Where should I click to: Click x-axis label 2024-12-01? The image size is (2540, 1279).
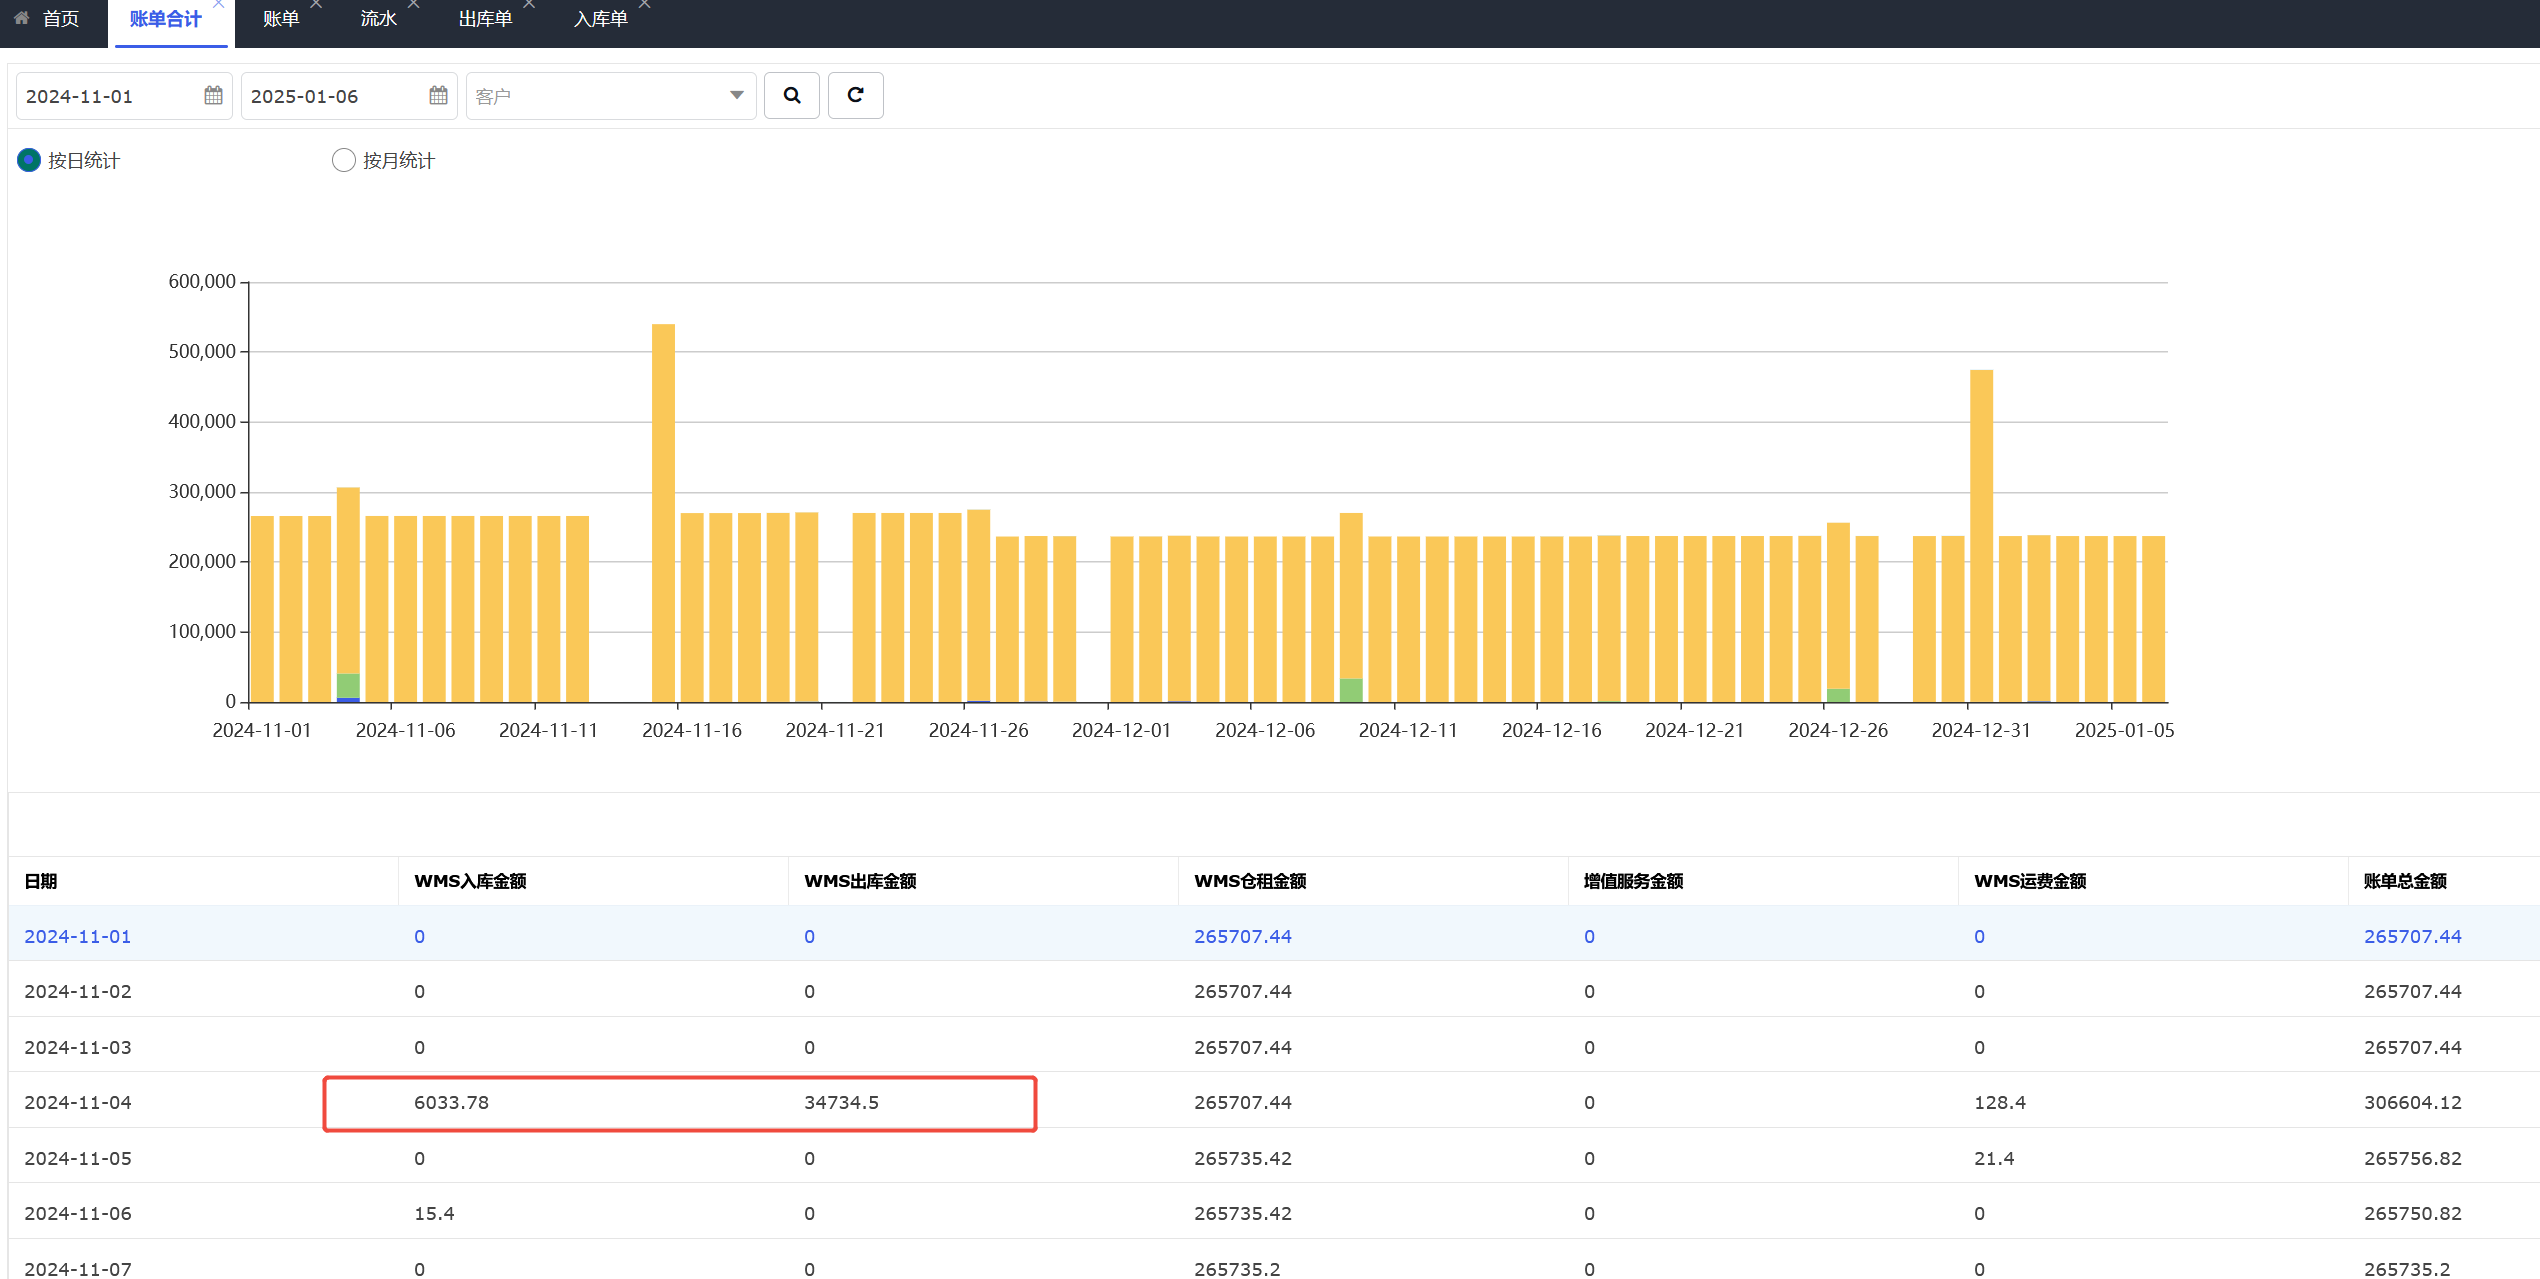click(1121, 730)
